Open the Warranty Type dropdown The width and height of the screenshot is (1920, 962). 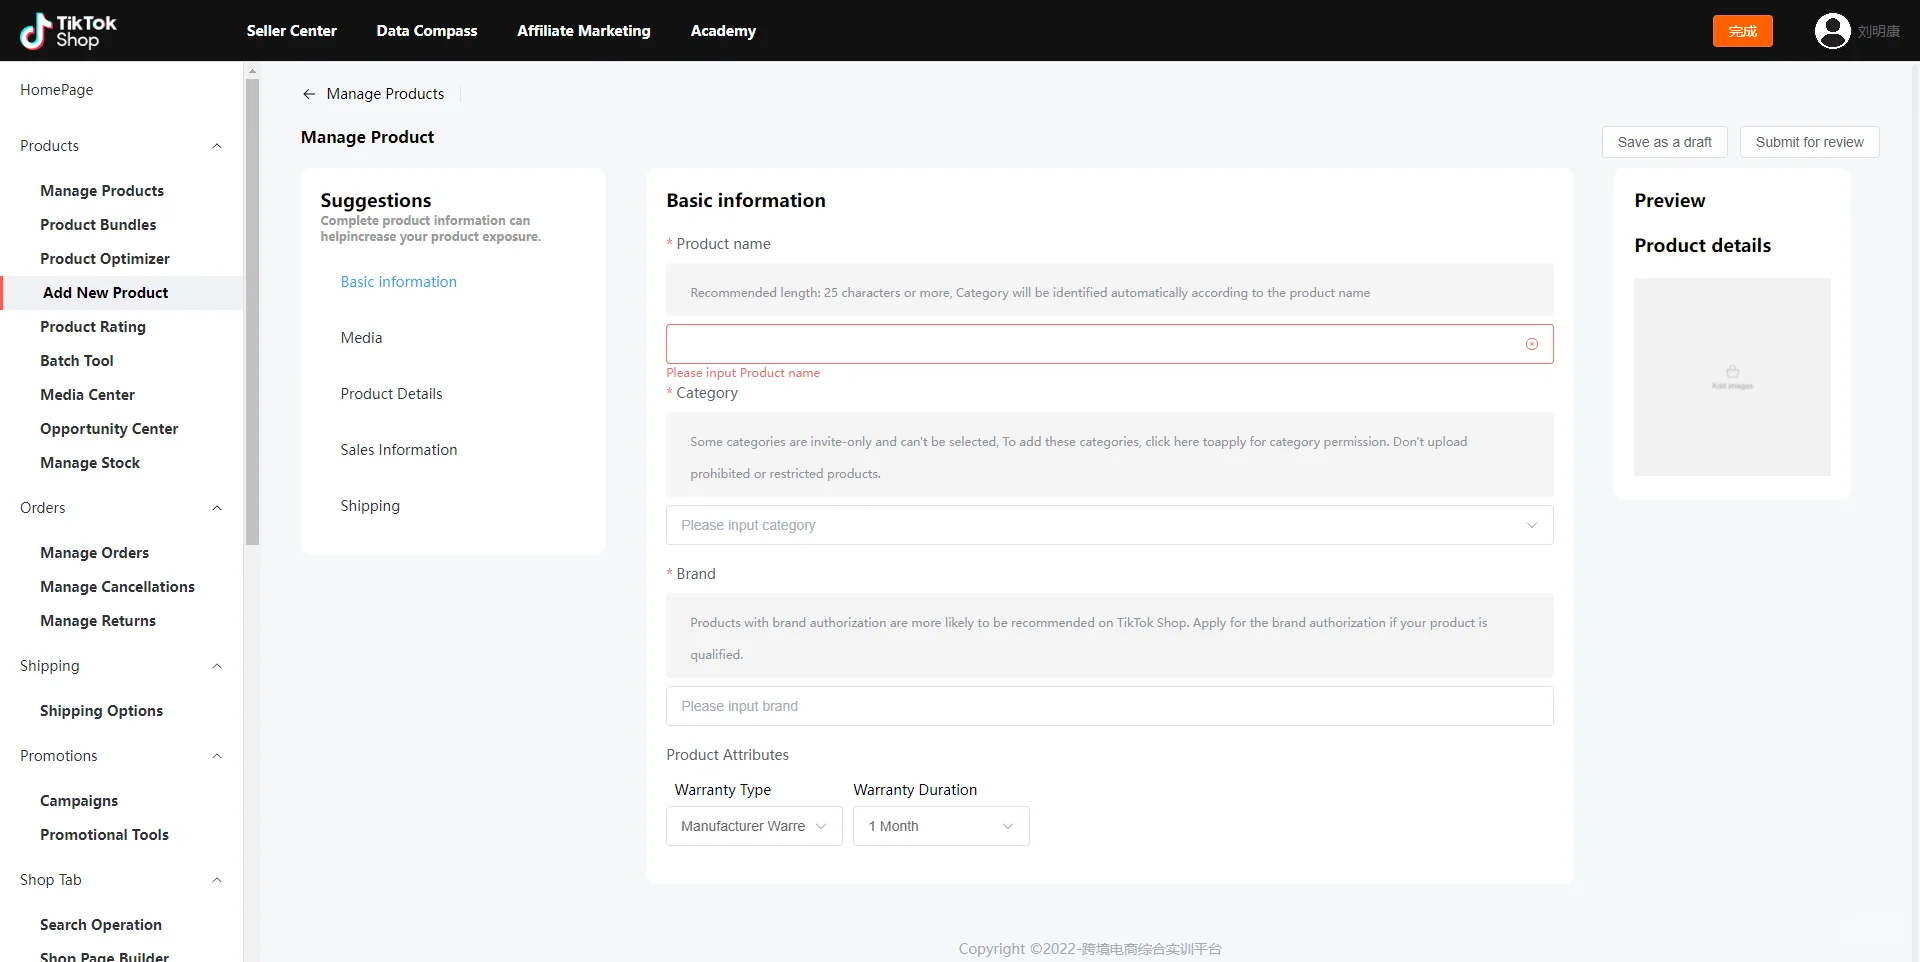[x=754, y=826]
